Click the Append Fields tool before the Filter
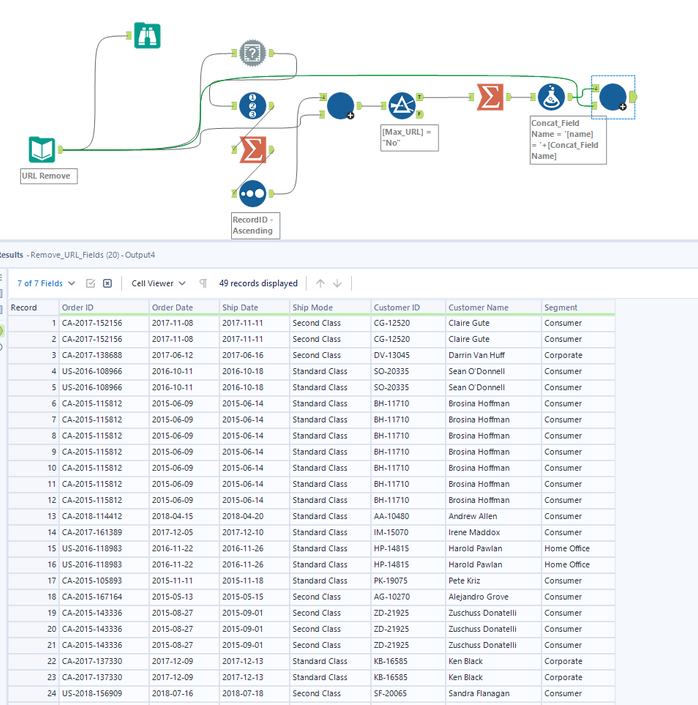 click(x=340, y=106)
